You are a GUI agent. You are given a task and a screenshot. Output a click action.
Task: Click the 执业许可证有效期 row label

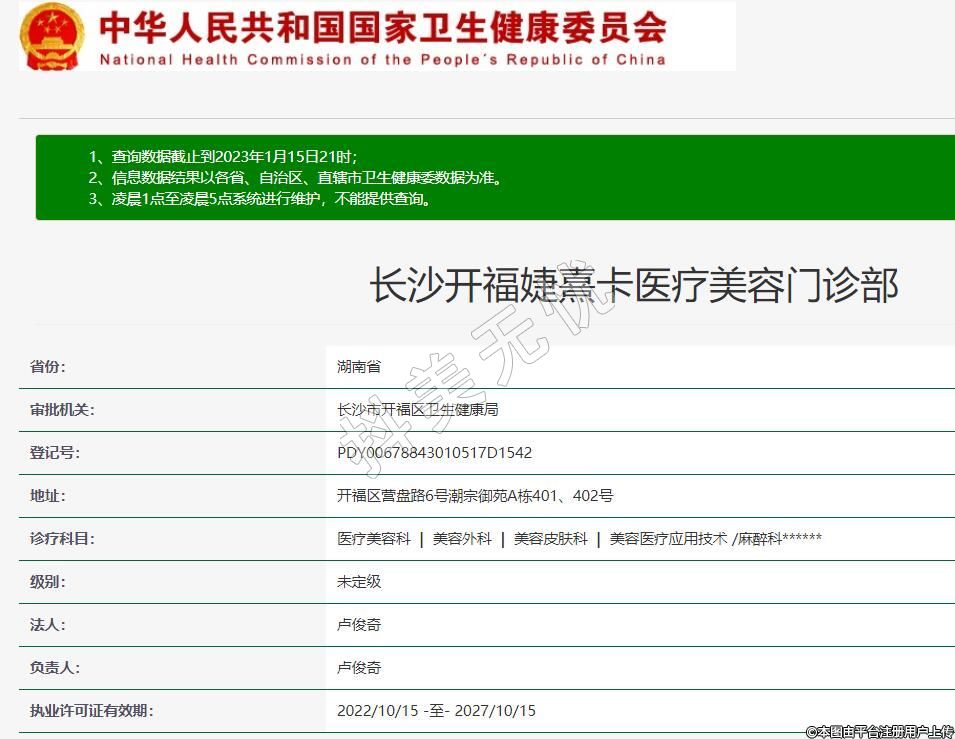92,711
